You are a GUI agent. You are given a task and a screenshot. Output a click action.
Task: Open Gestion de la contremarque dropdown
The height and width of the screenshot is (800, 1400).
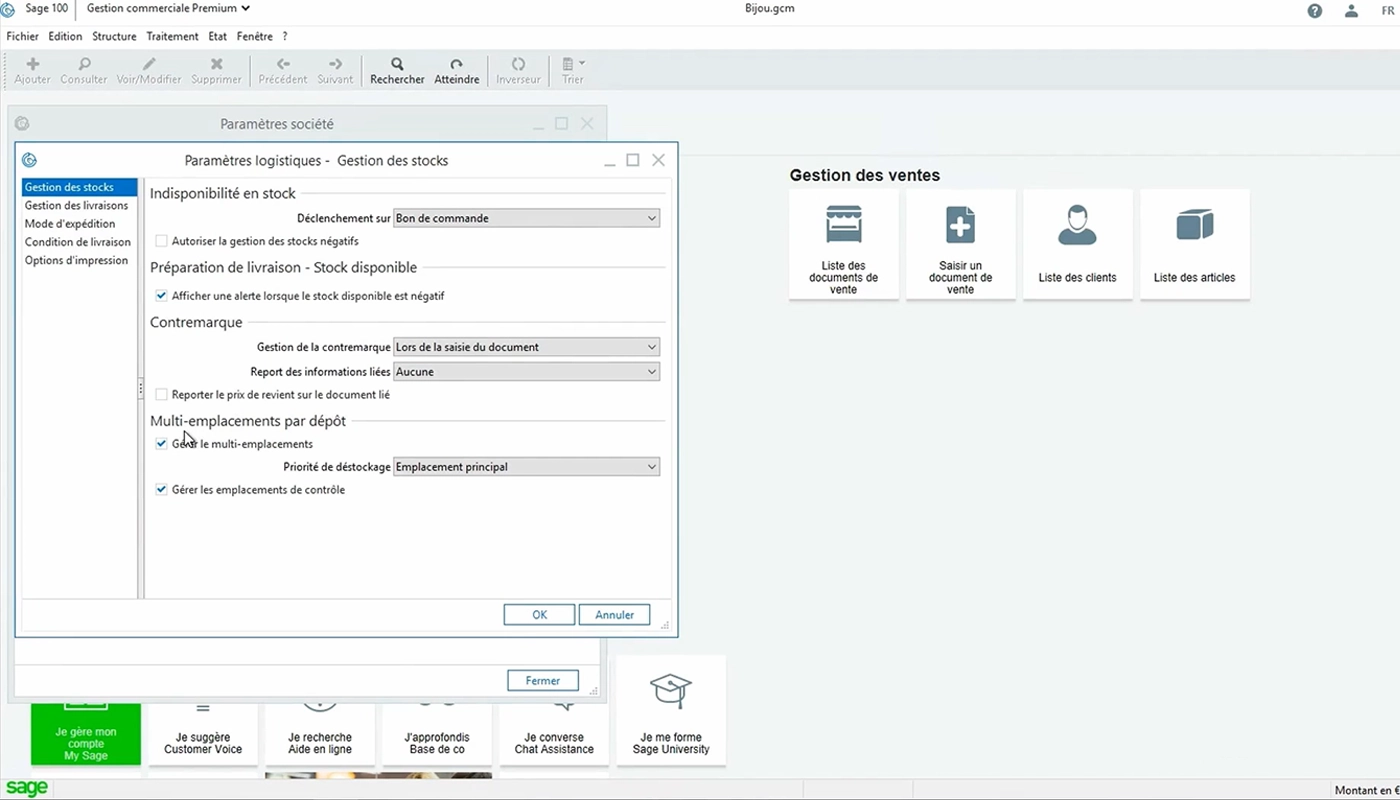527,347
